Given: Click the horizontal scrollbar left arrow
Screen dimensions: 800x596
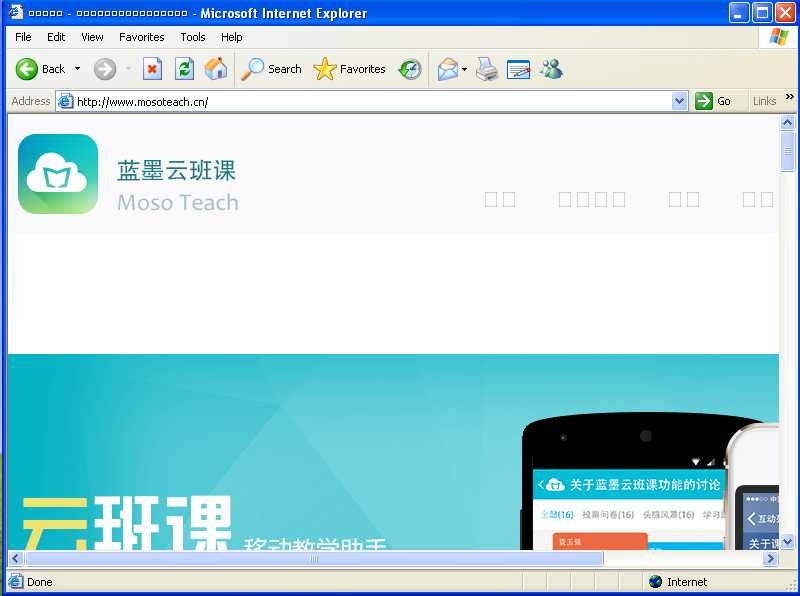Looking at the screenshot, I should tap(15, 558).
